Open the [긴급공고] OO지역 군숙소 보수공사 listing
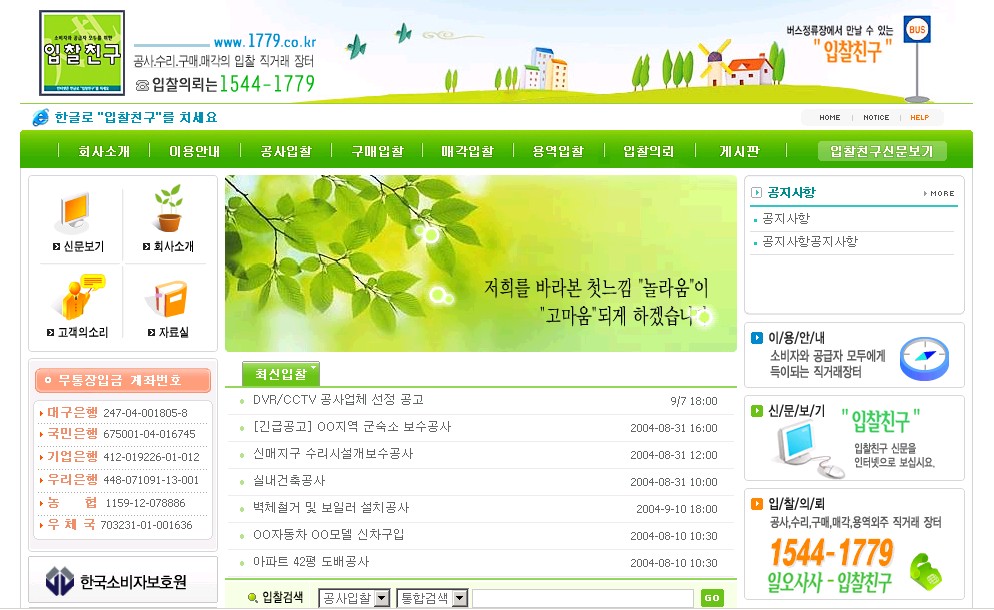 coord(352,427)
